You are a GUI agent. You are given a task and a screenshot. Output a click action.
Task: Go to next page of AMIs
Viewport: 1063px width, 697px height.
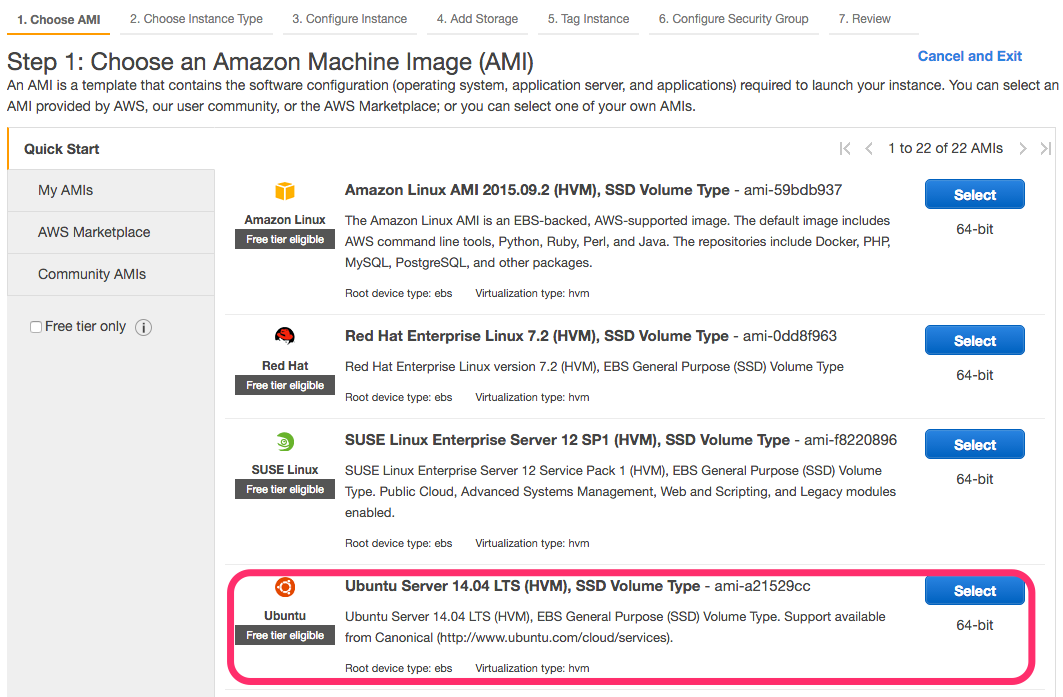[x=1022, y=148]
